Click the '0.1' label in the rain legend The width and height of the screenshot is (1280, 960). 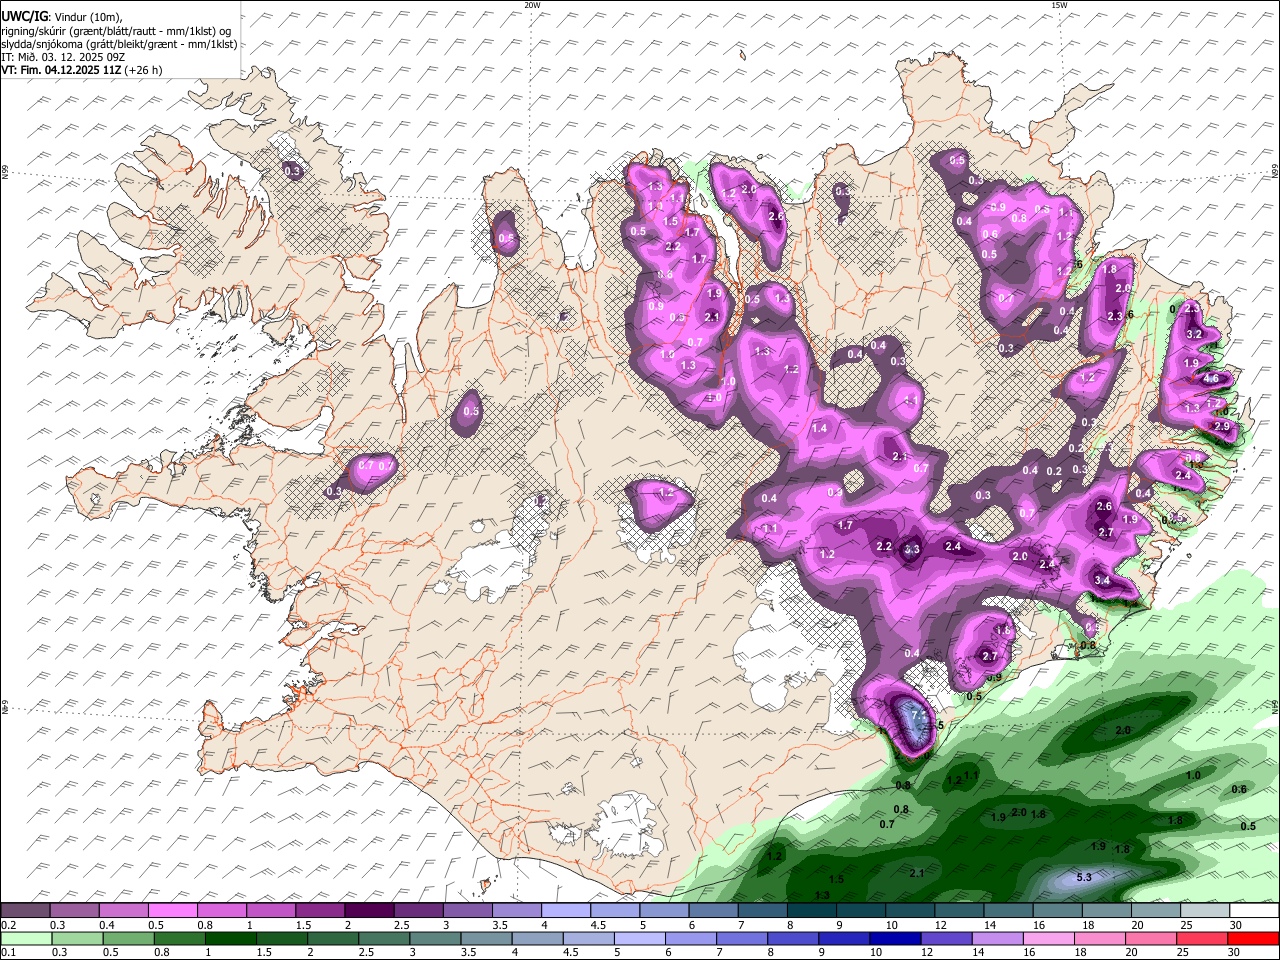point(8,952)
